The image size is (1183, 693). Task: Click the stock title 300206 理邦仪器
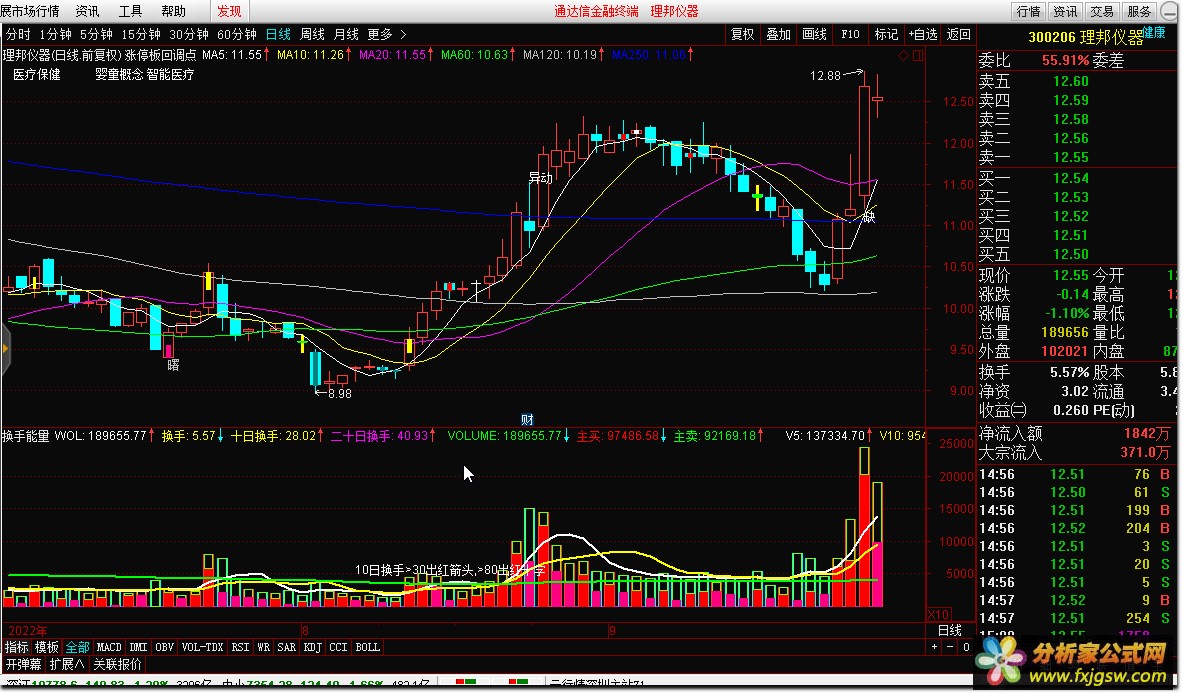point(1086,38)
